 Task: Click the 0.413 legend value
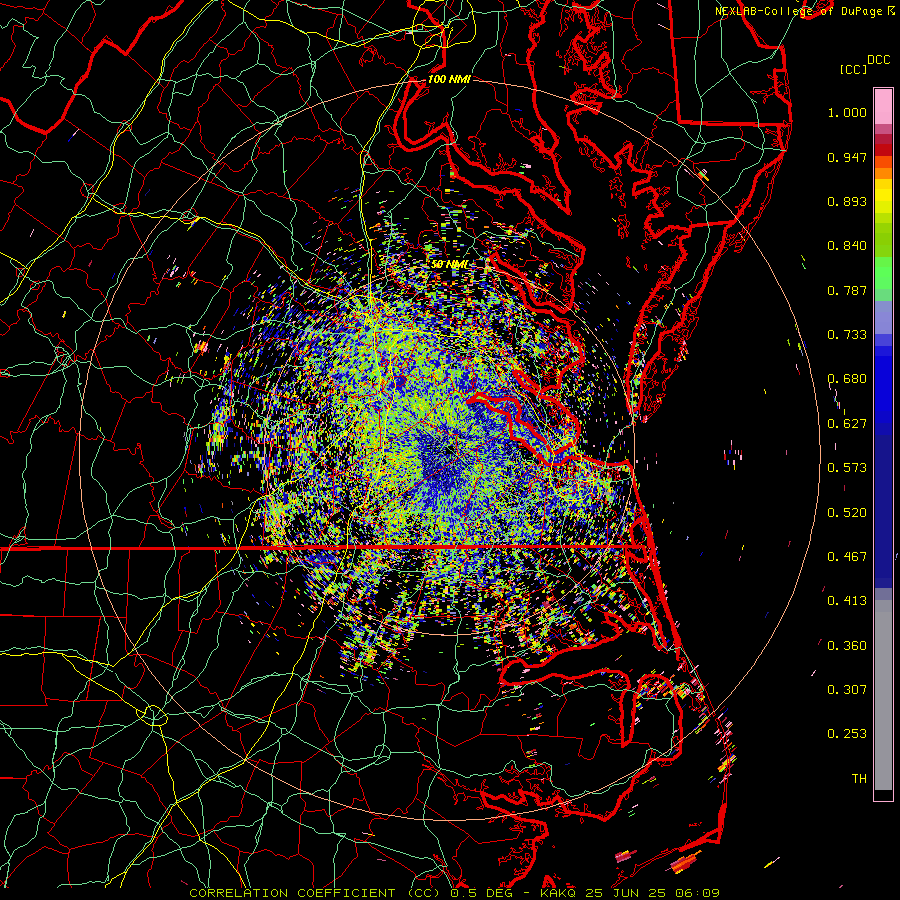847,601
